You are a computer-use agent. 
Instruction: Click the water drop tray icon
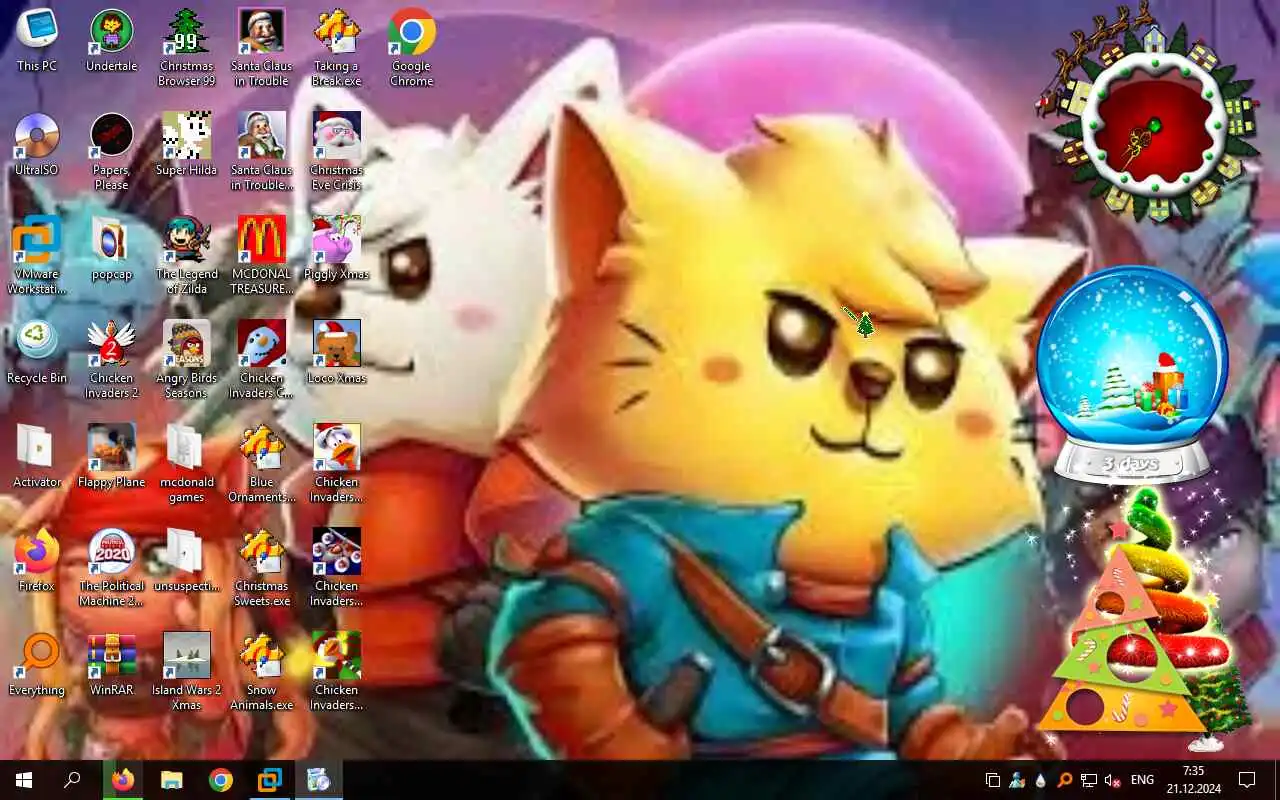[1041, 780]
